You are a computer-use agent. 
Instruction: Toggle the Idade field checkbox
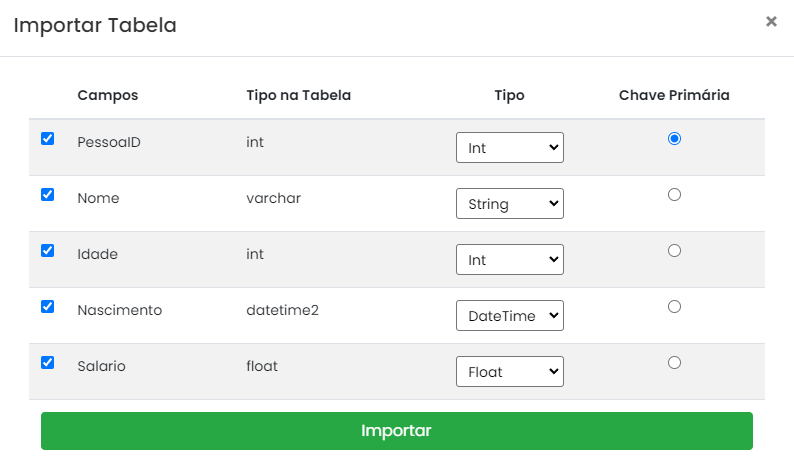[x=47, y=251]
